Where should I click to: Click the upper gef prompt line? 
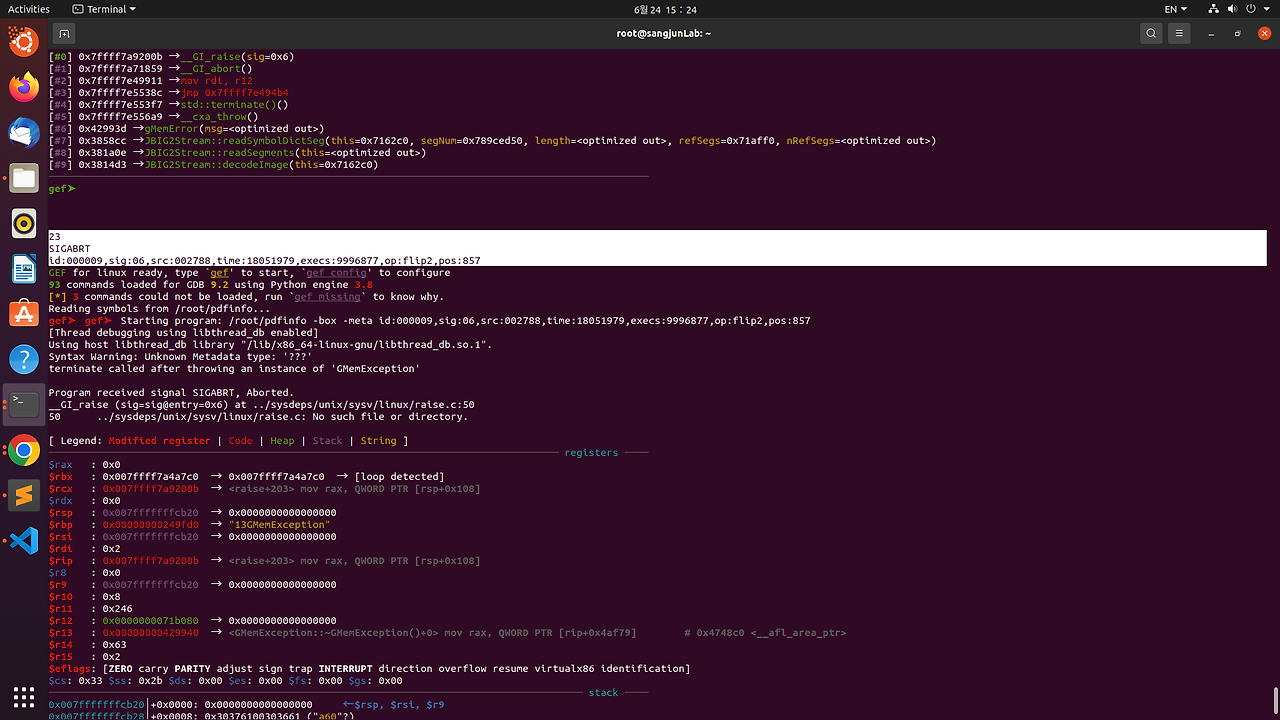click(x=62, y=188)
